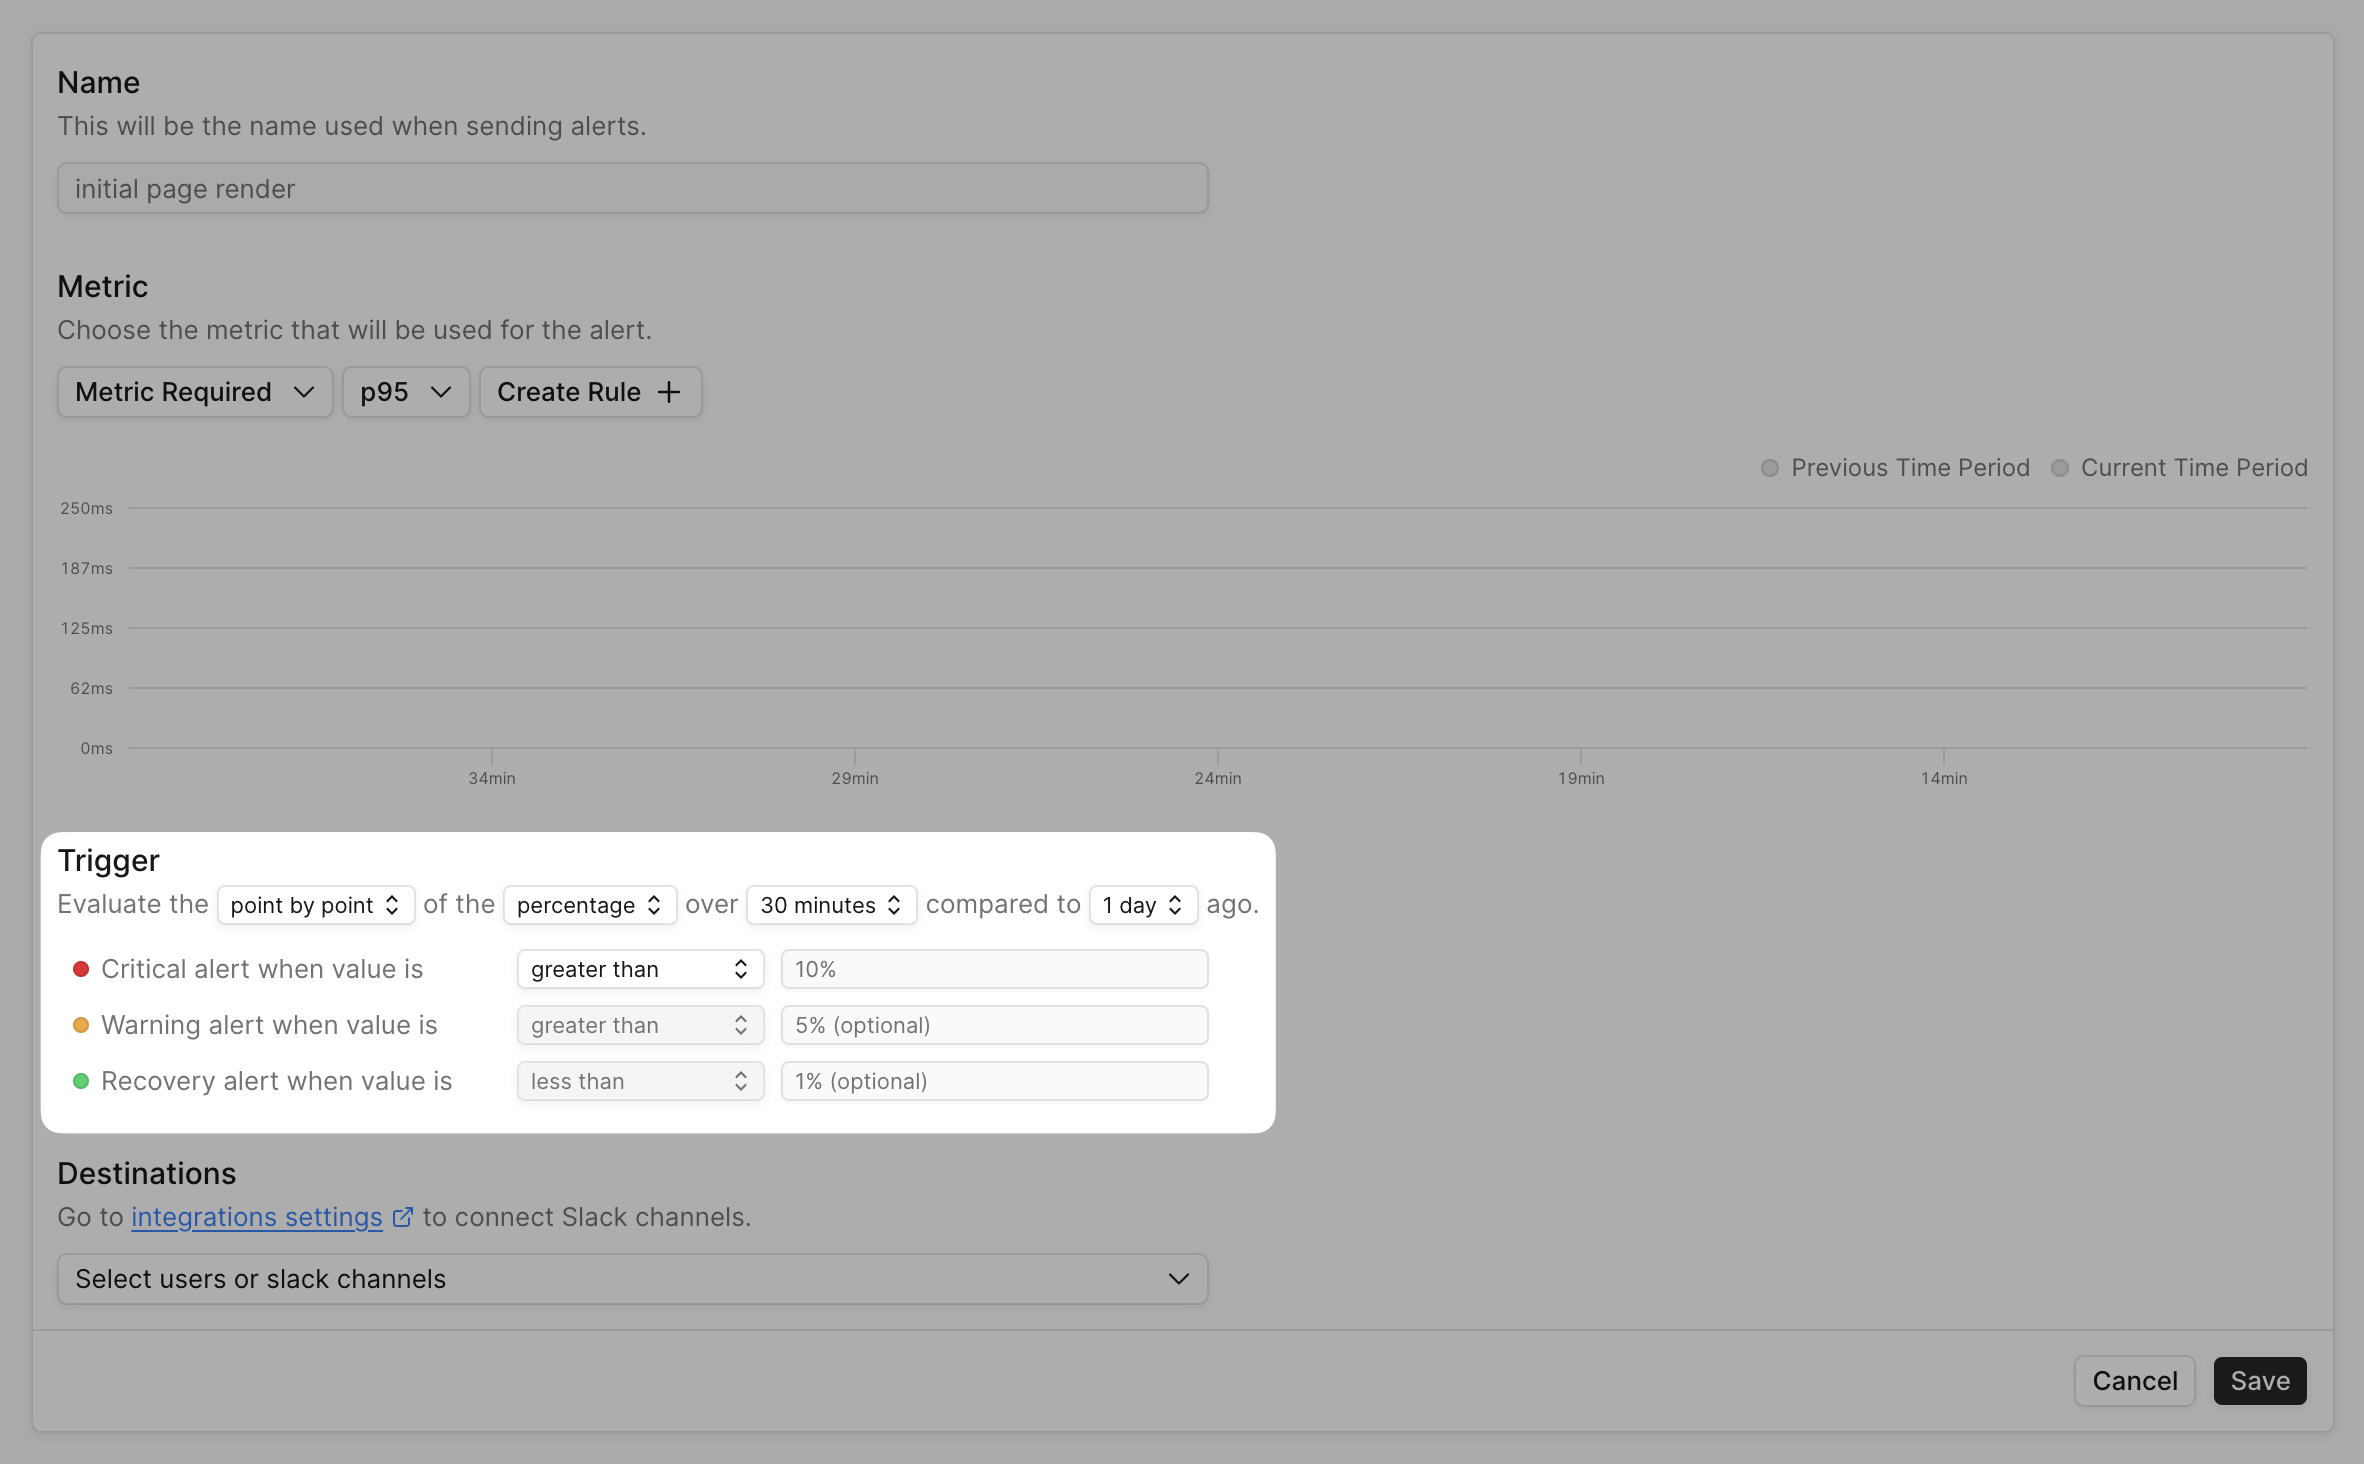This screenshot has height=1464, width=2364.
Task: Click the Save button
Action: tap(2258, 1380)
